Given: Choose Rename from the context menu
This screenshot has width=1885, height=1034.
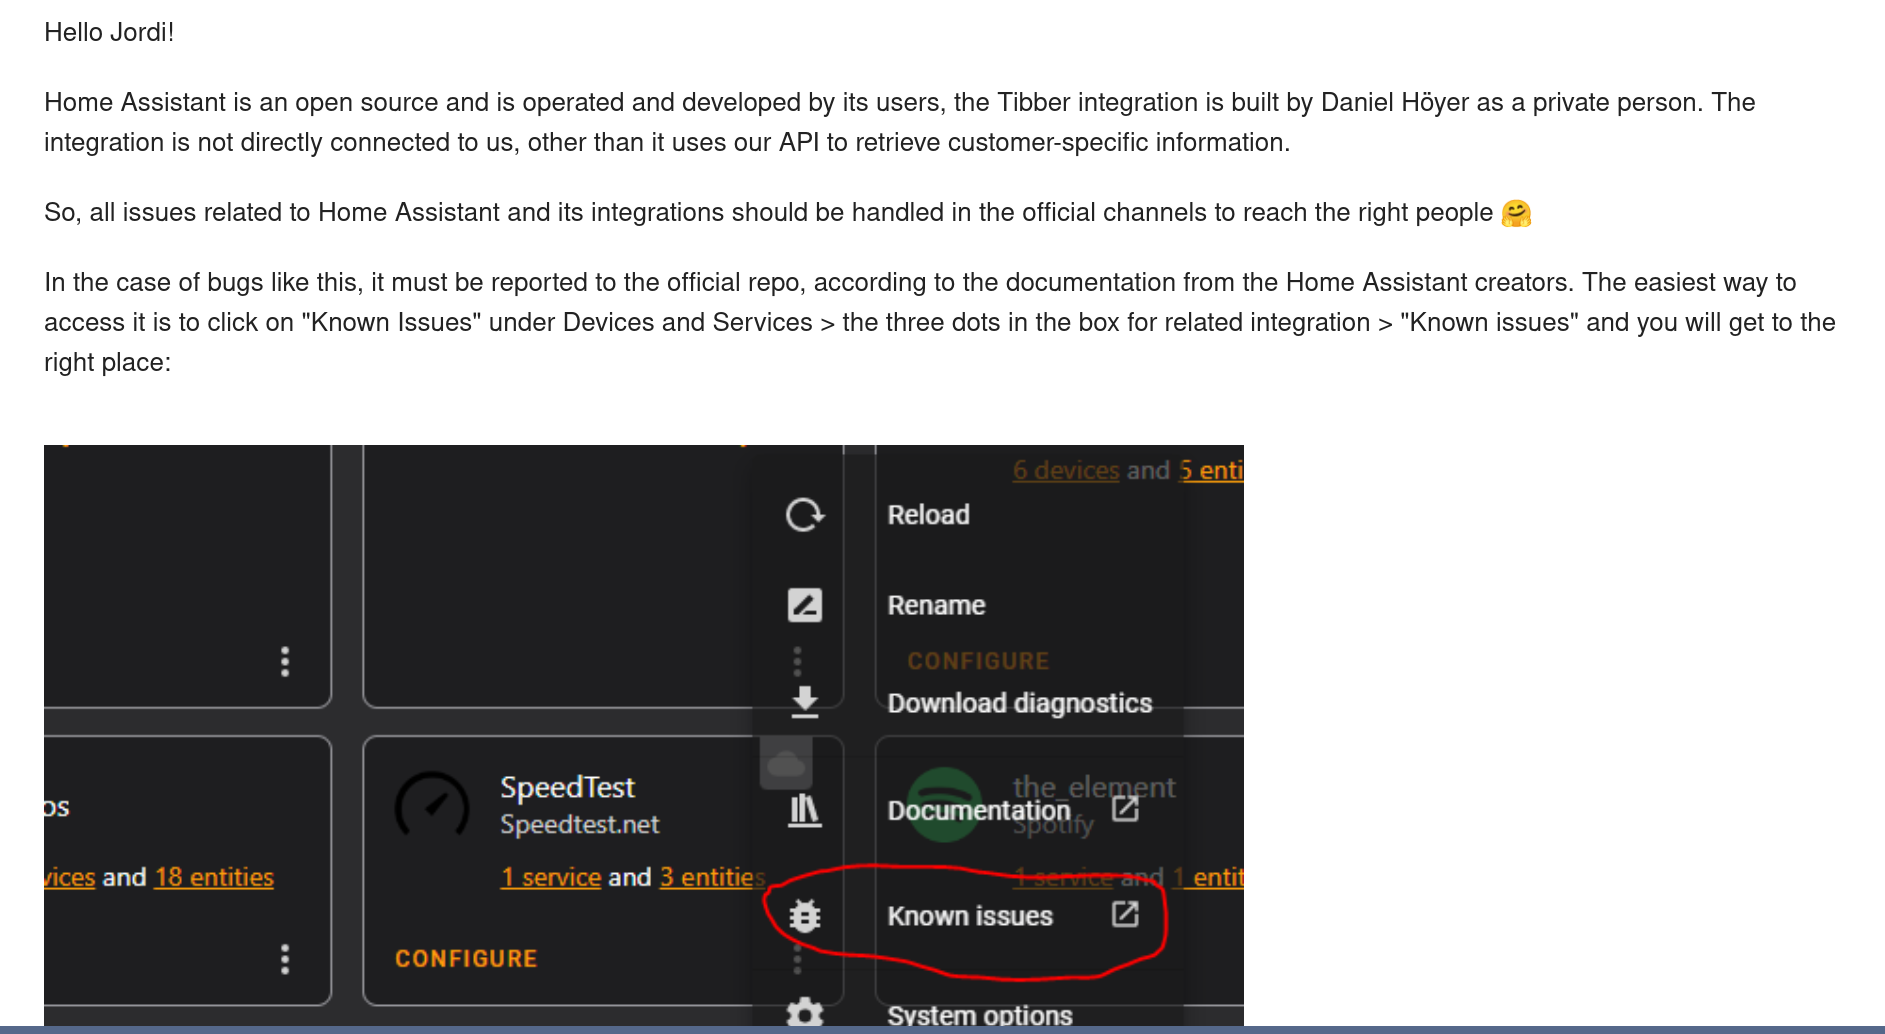Looking at the screenshot, I should (936, 604).
